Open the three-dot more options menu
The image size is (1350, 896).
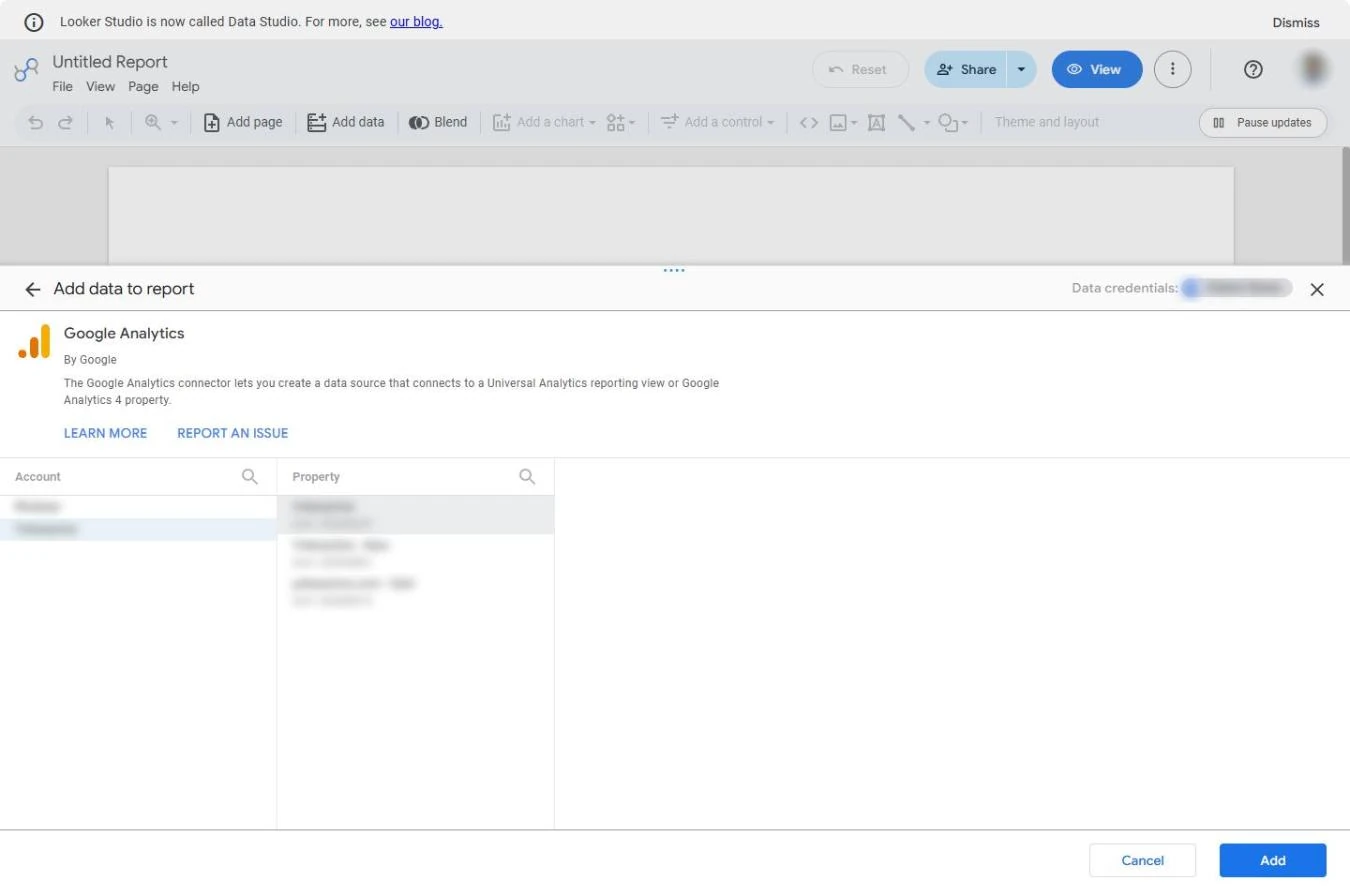[1173, 69]
